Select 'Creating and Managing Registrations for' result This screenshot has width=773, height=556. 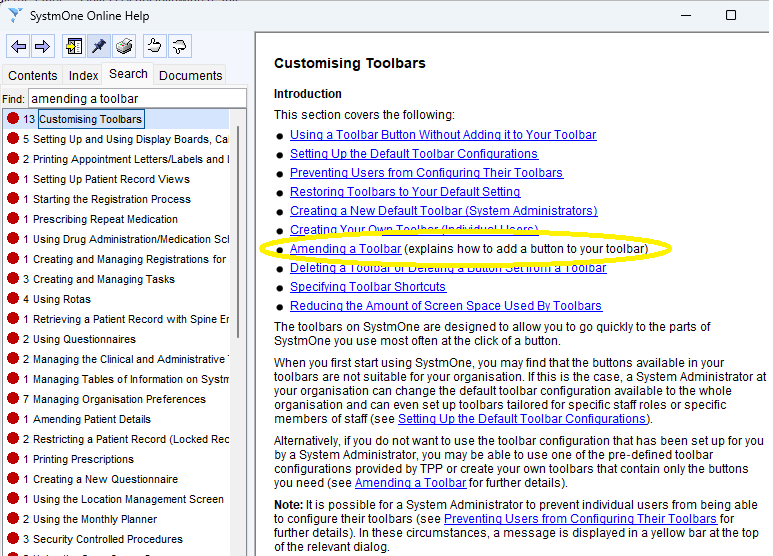(129, 259)
